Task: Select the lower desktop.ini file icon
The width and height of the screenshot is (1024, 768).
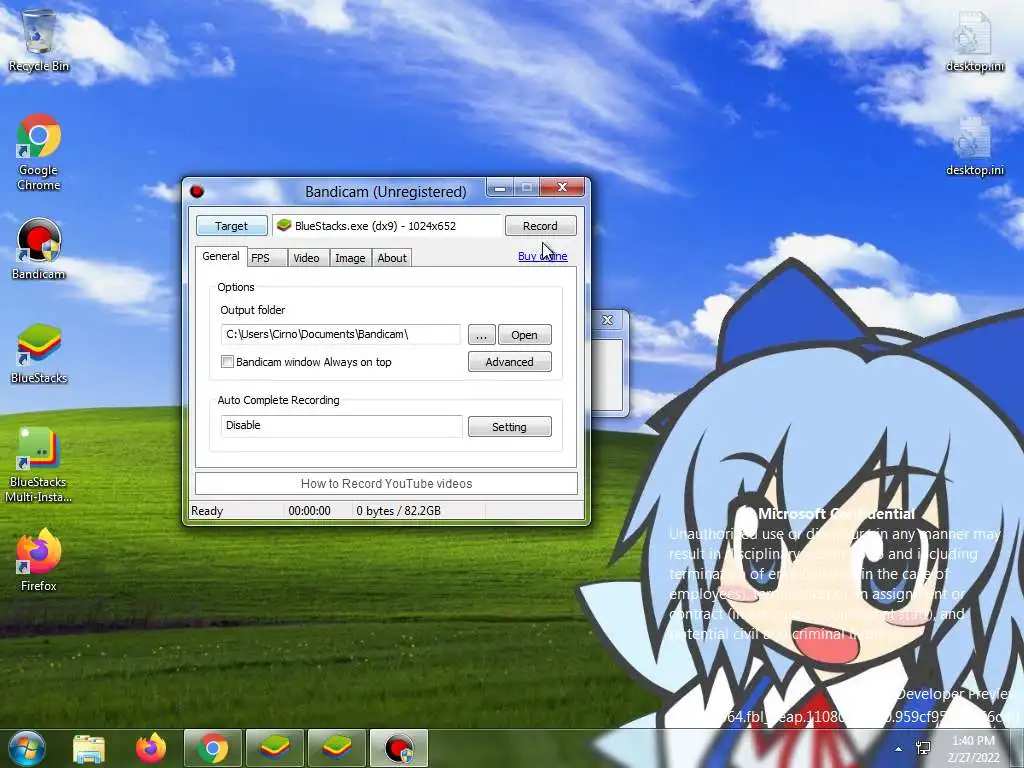Action: [974, 146]
